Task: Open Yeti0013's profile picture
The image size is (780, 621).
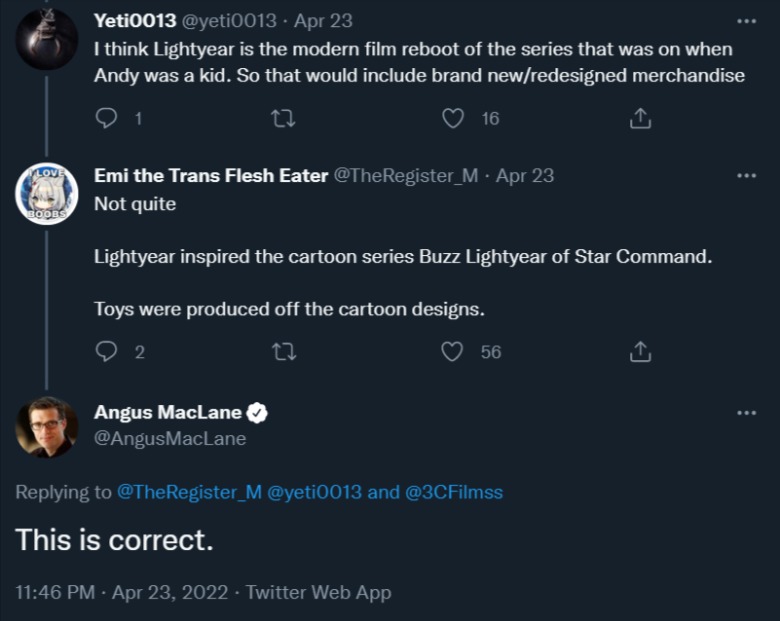Action: point(46,39)
